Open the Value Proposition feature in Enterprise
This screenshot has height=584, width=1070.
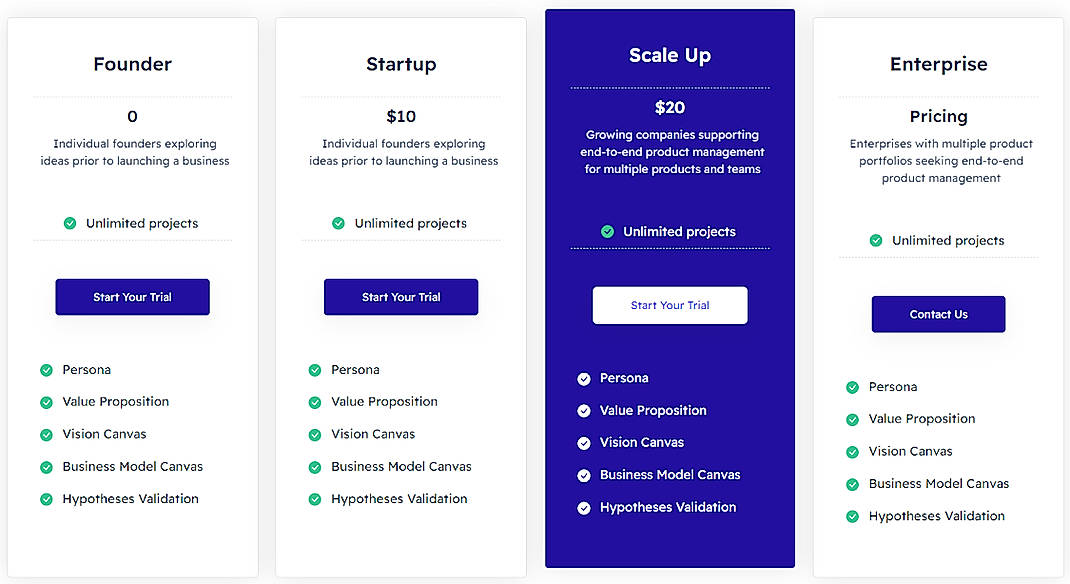pos(925,419)
